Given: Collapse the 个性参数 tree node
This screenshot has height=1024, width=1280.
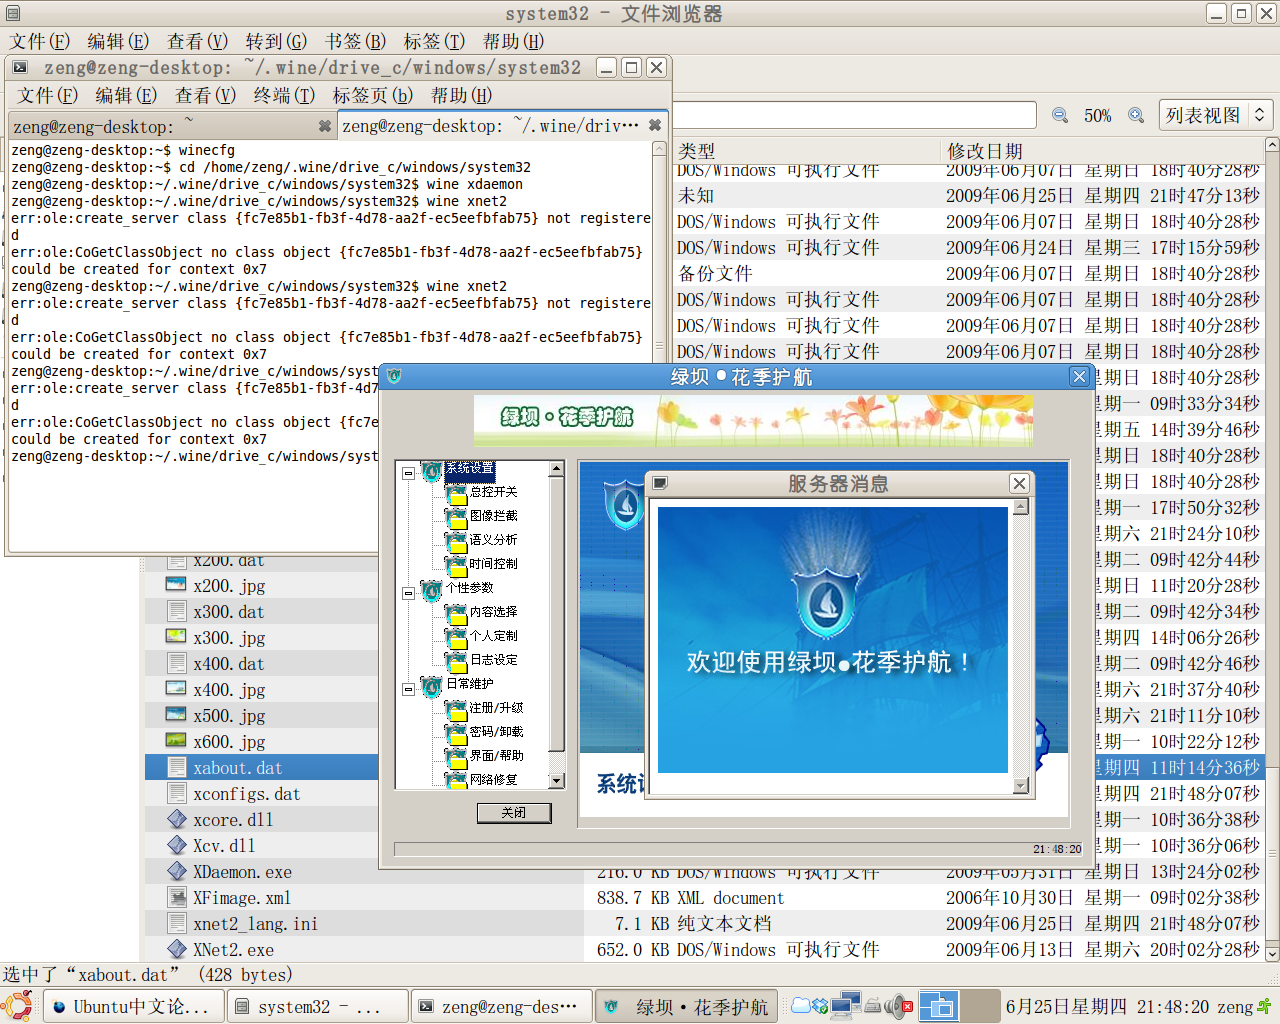Looking at the screenshot, I should (x=408, y=593).
